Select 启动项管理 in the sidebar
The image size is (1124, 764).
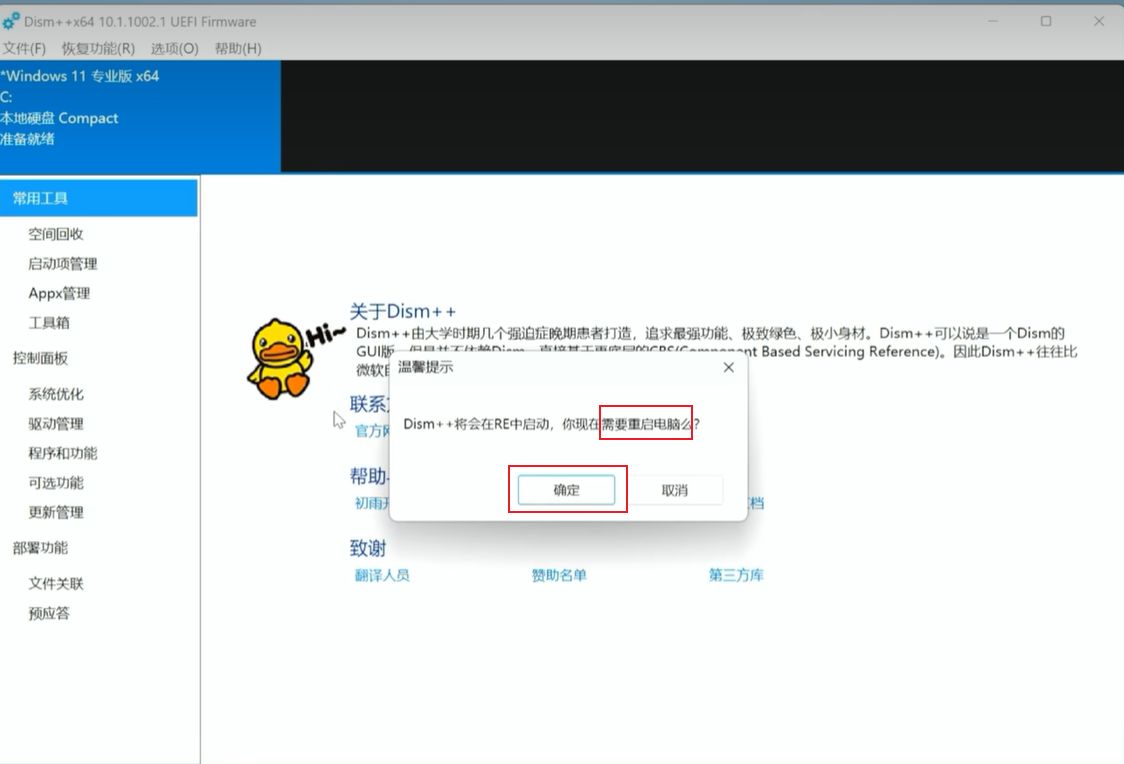click(63, 264)
